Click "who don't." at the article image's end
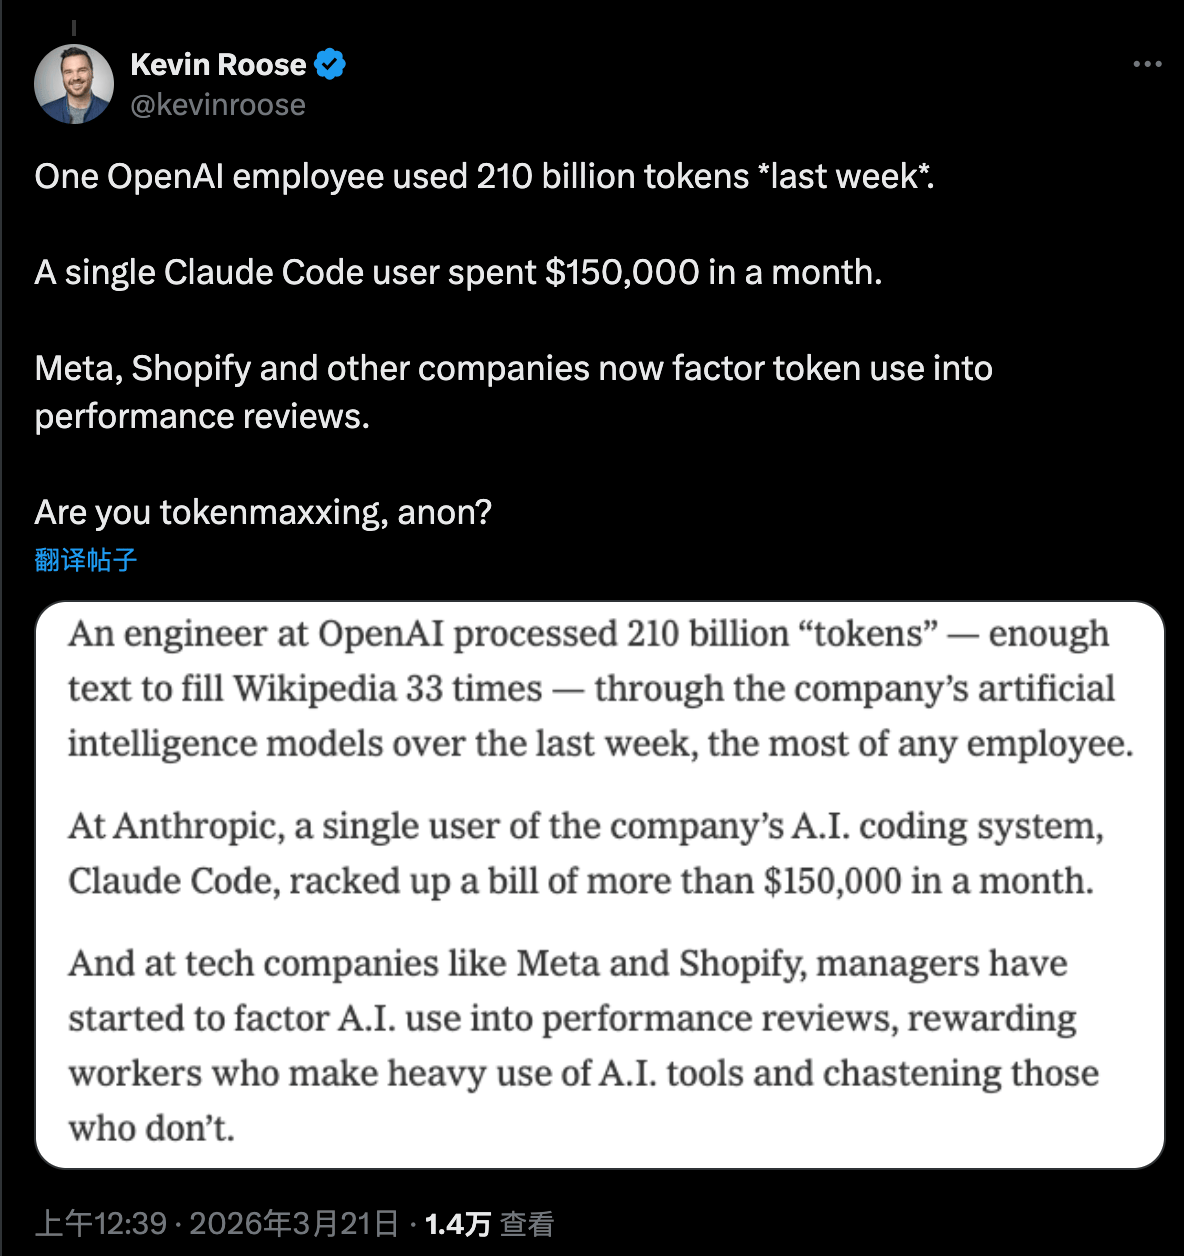 click(x=151, y=1128)
